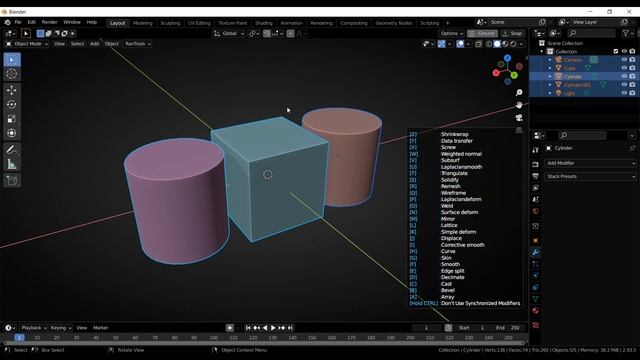Viewport: 640px width, 360px height.
Task: Switch to the Sculpting workspace tab
Action: 170,23
